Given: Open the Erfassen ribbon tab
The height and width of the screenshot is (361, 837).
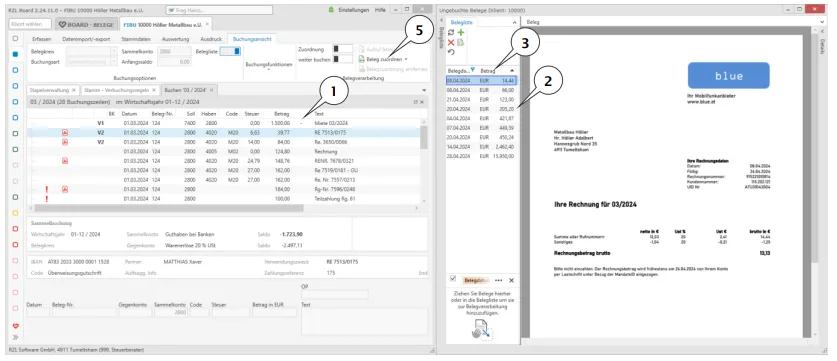Looking at the screenshot, I should coord(42,39).
